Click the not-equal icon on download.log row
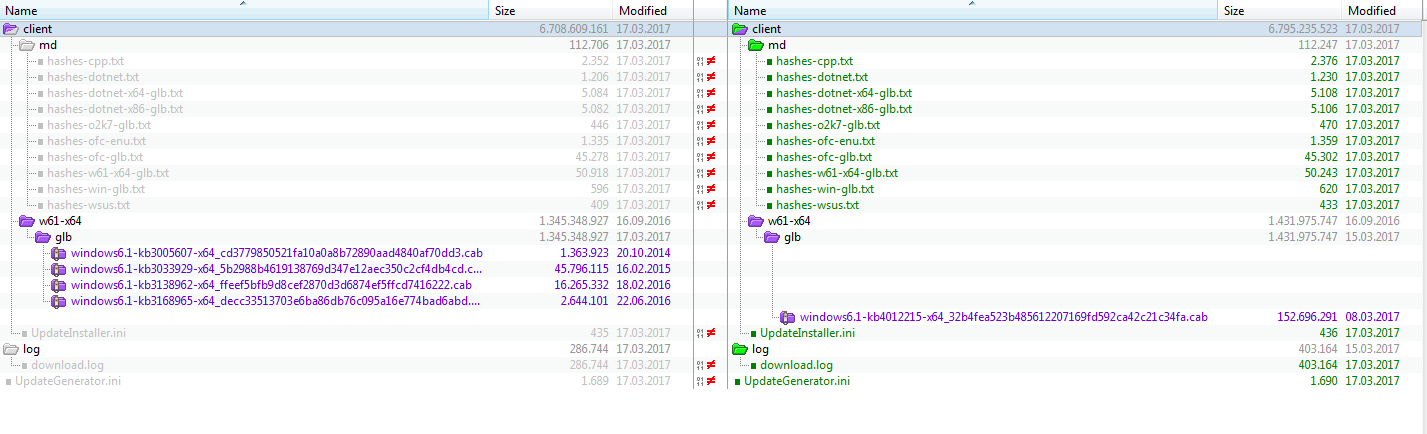Image resolution: width=1427 pixels, height=434 pixels. tap(711, 365)
